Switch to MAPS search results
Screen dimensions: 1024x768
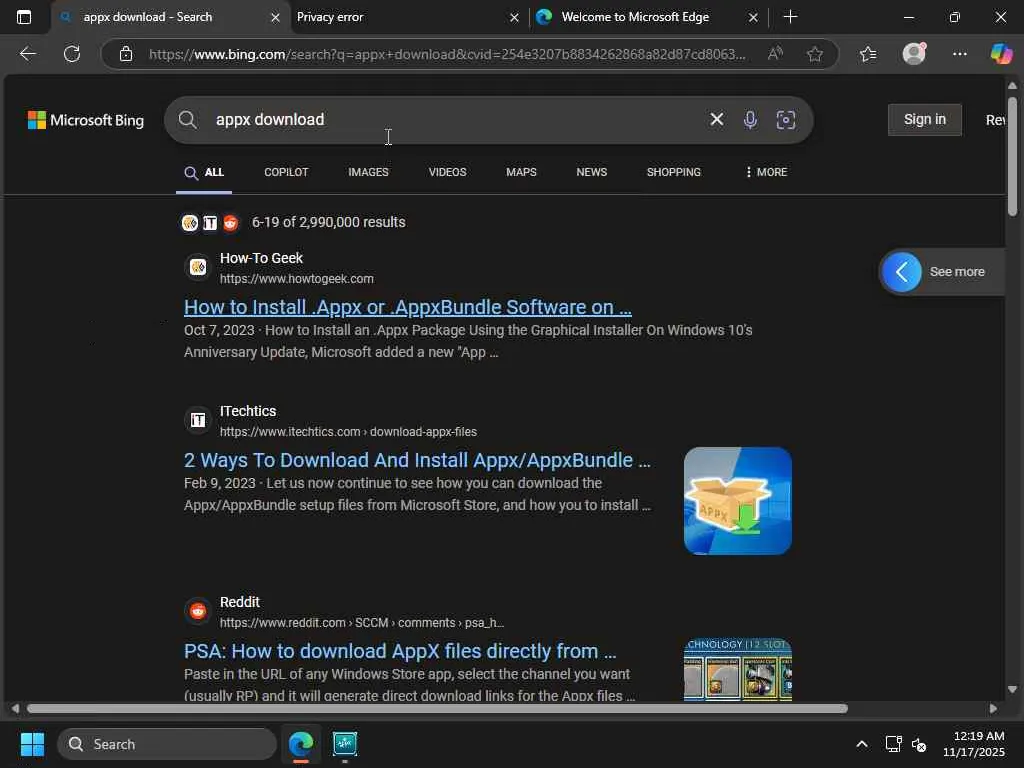(521, 172)
